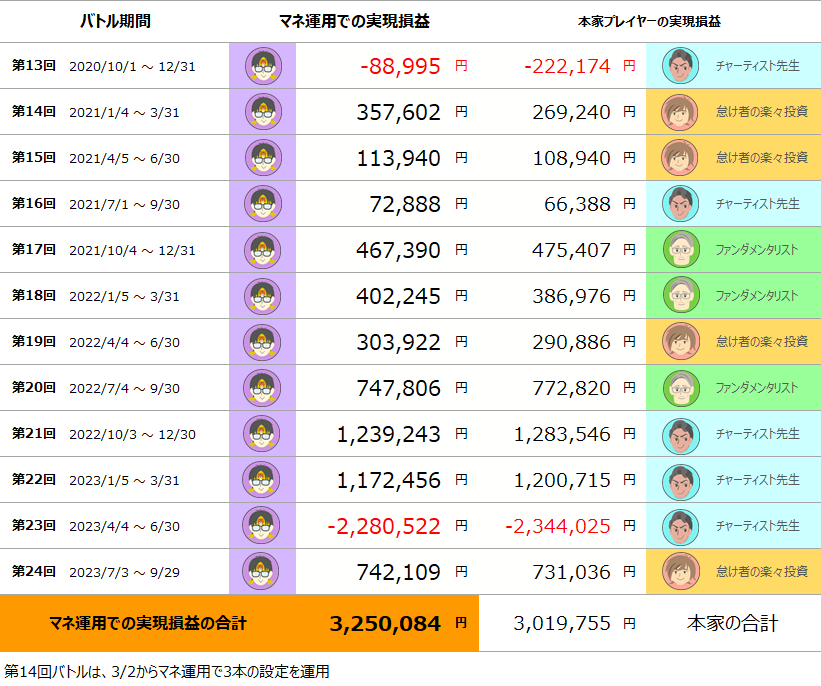Click 怠け者の楽々投資 avatar in 第24回 row
The width and height of the screenshot is (821, 686).
[681, 572]
